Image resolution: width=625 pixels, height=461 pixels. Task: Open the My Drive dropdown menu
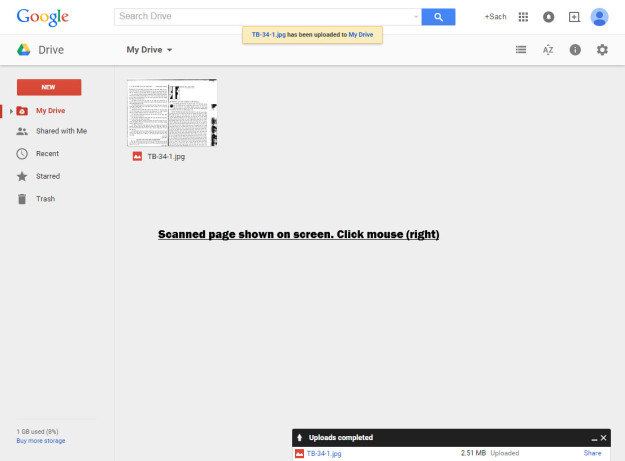click(150, 49)
